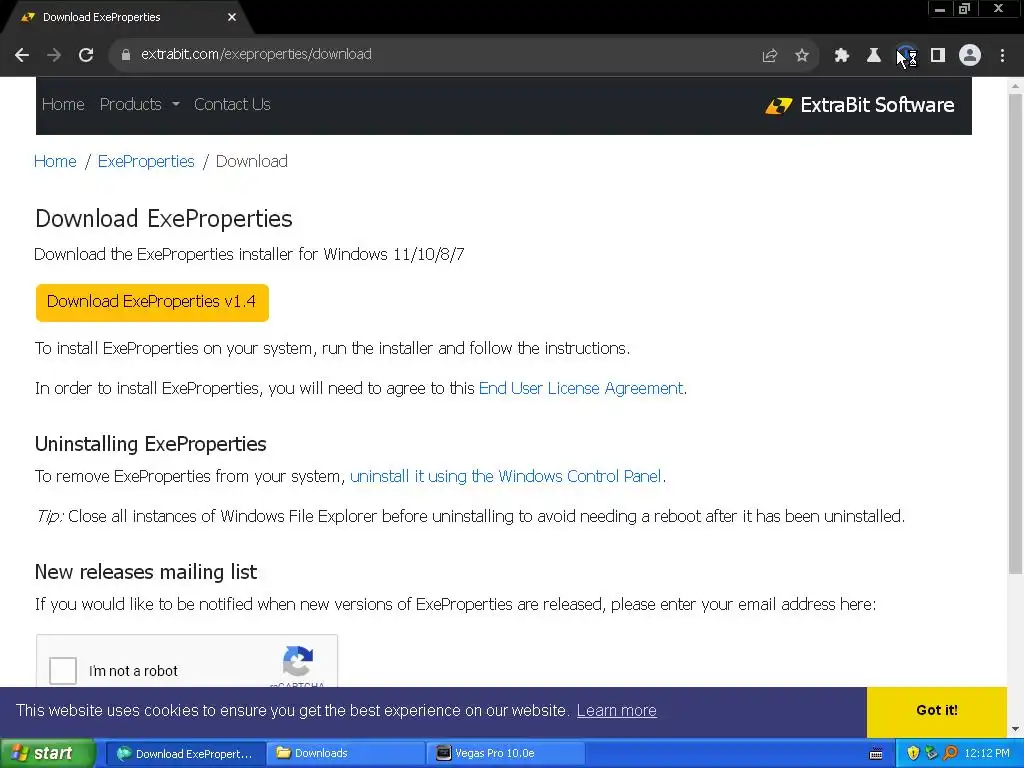This screenshot has width=1024, height=768.
Task: Open Home in the site navigation
Action: tap(63, 104)
